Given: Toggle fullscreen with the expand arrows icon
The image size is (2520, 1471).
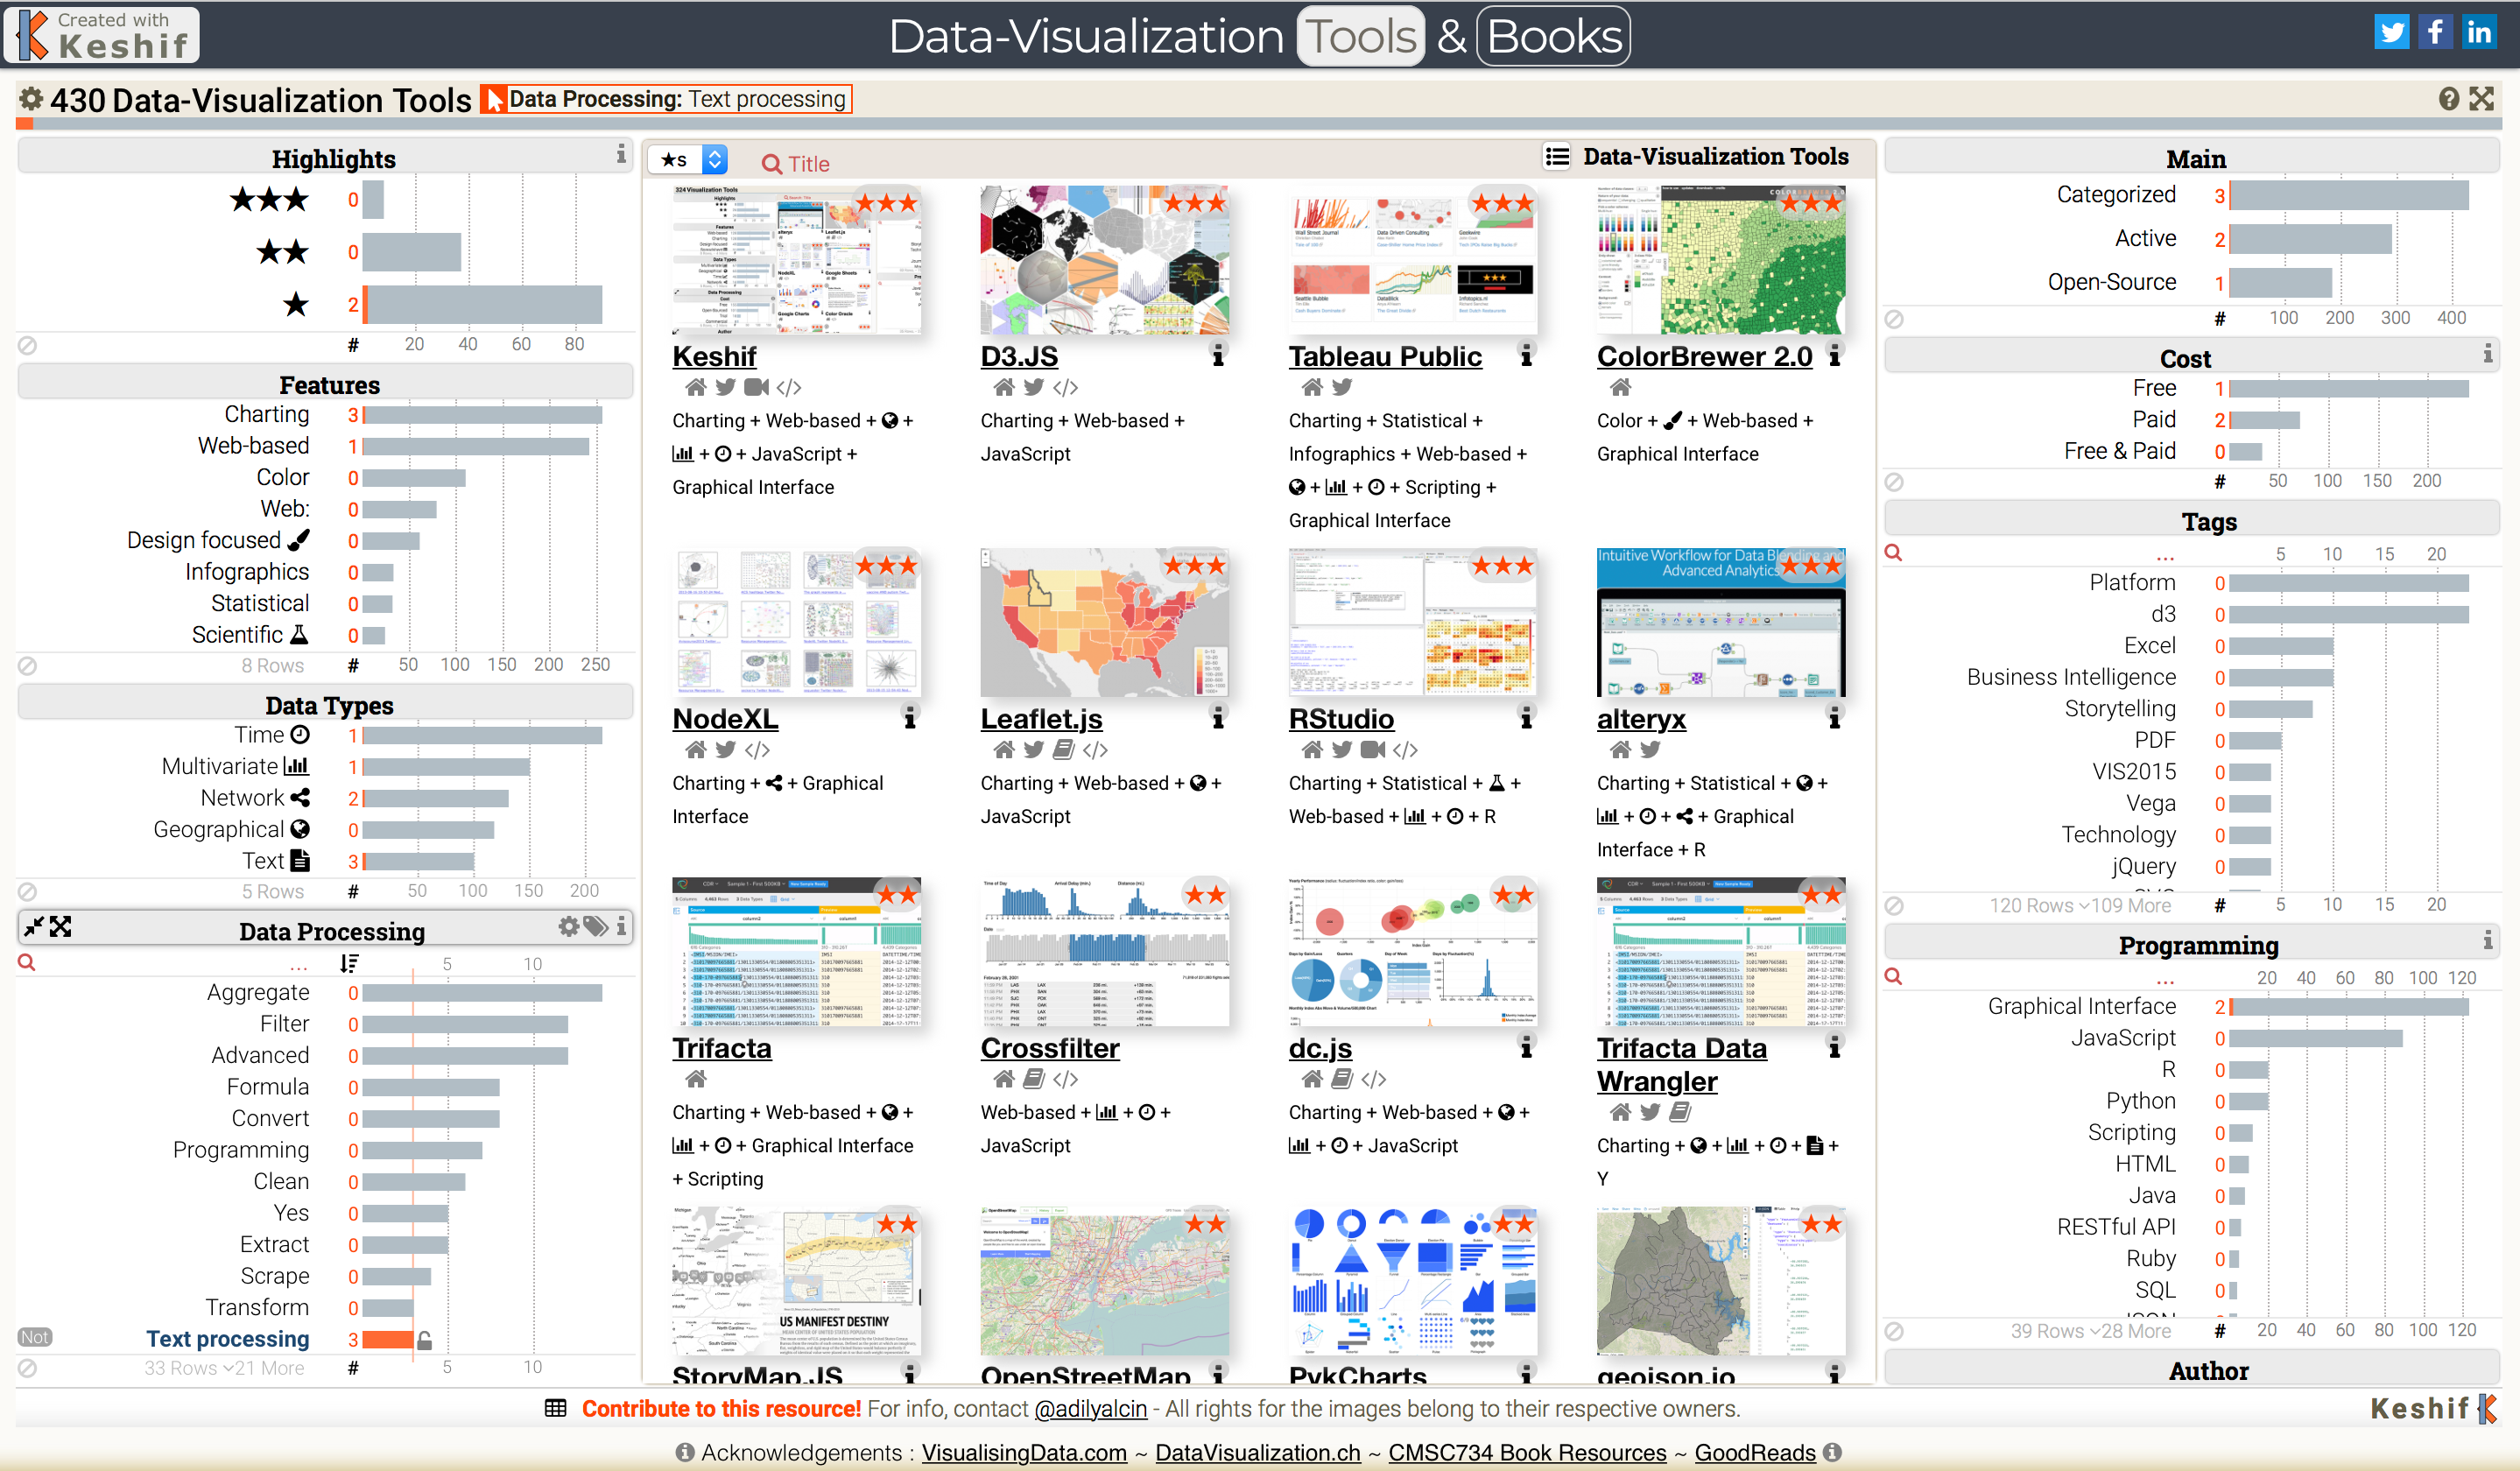Looking at the screenshot, I should click(x=2481, y=98).
